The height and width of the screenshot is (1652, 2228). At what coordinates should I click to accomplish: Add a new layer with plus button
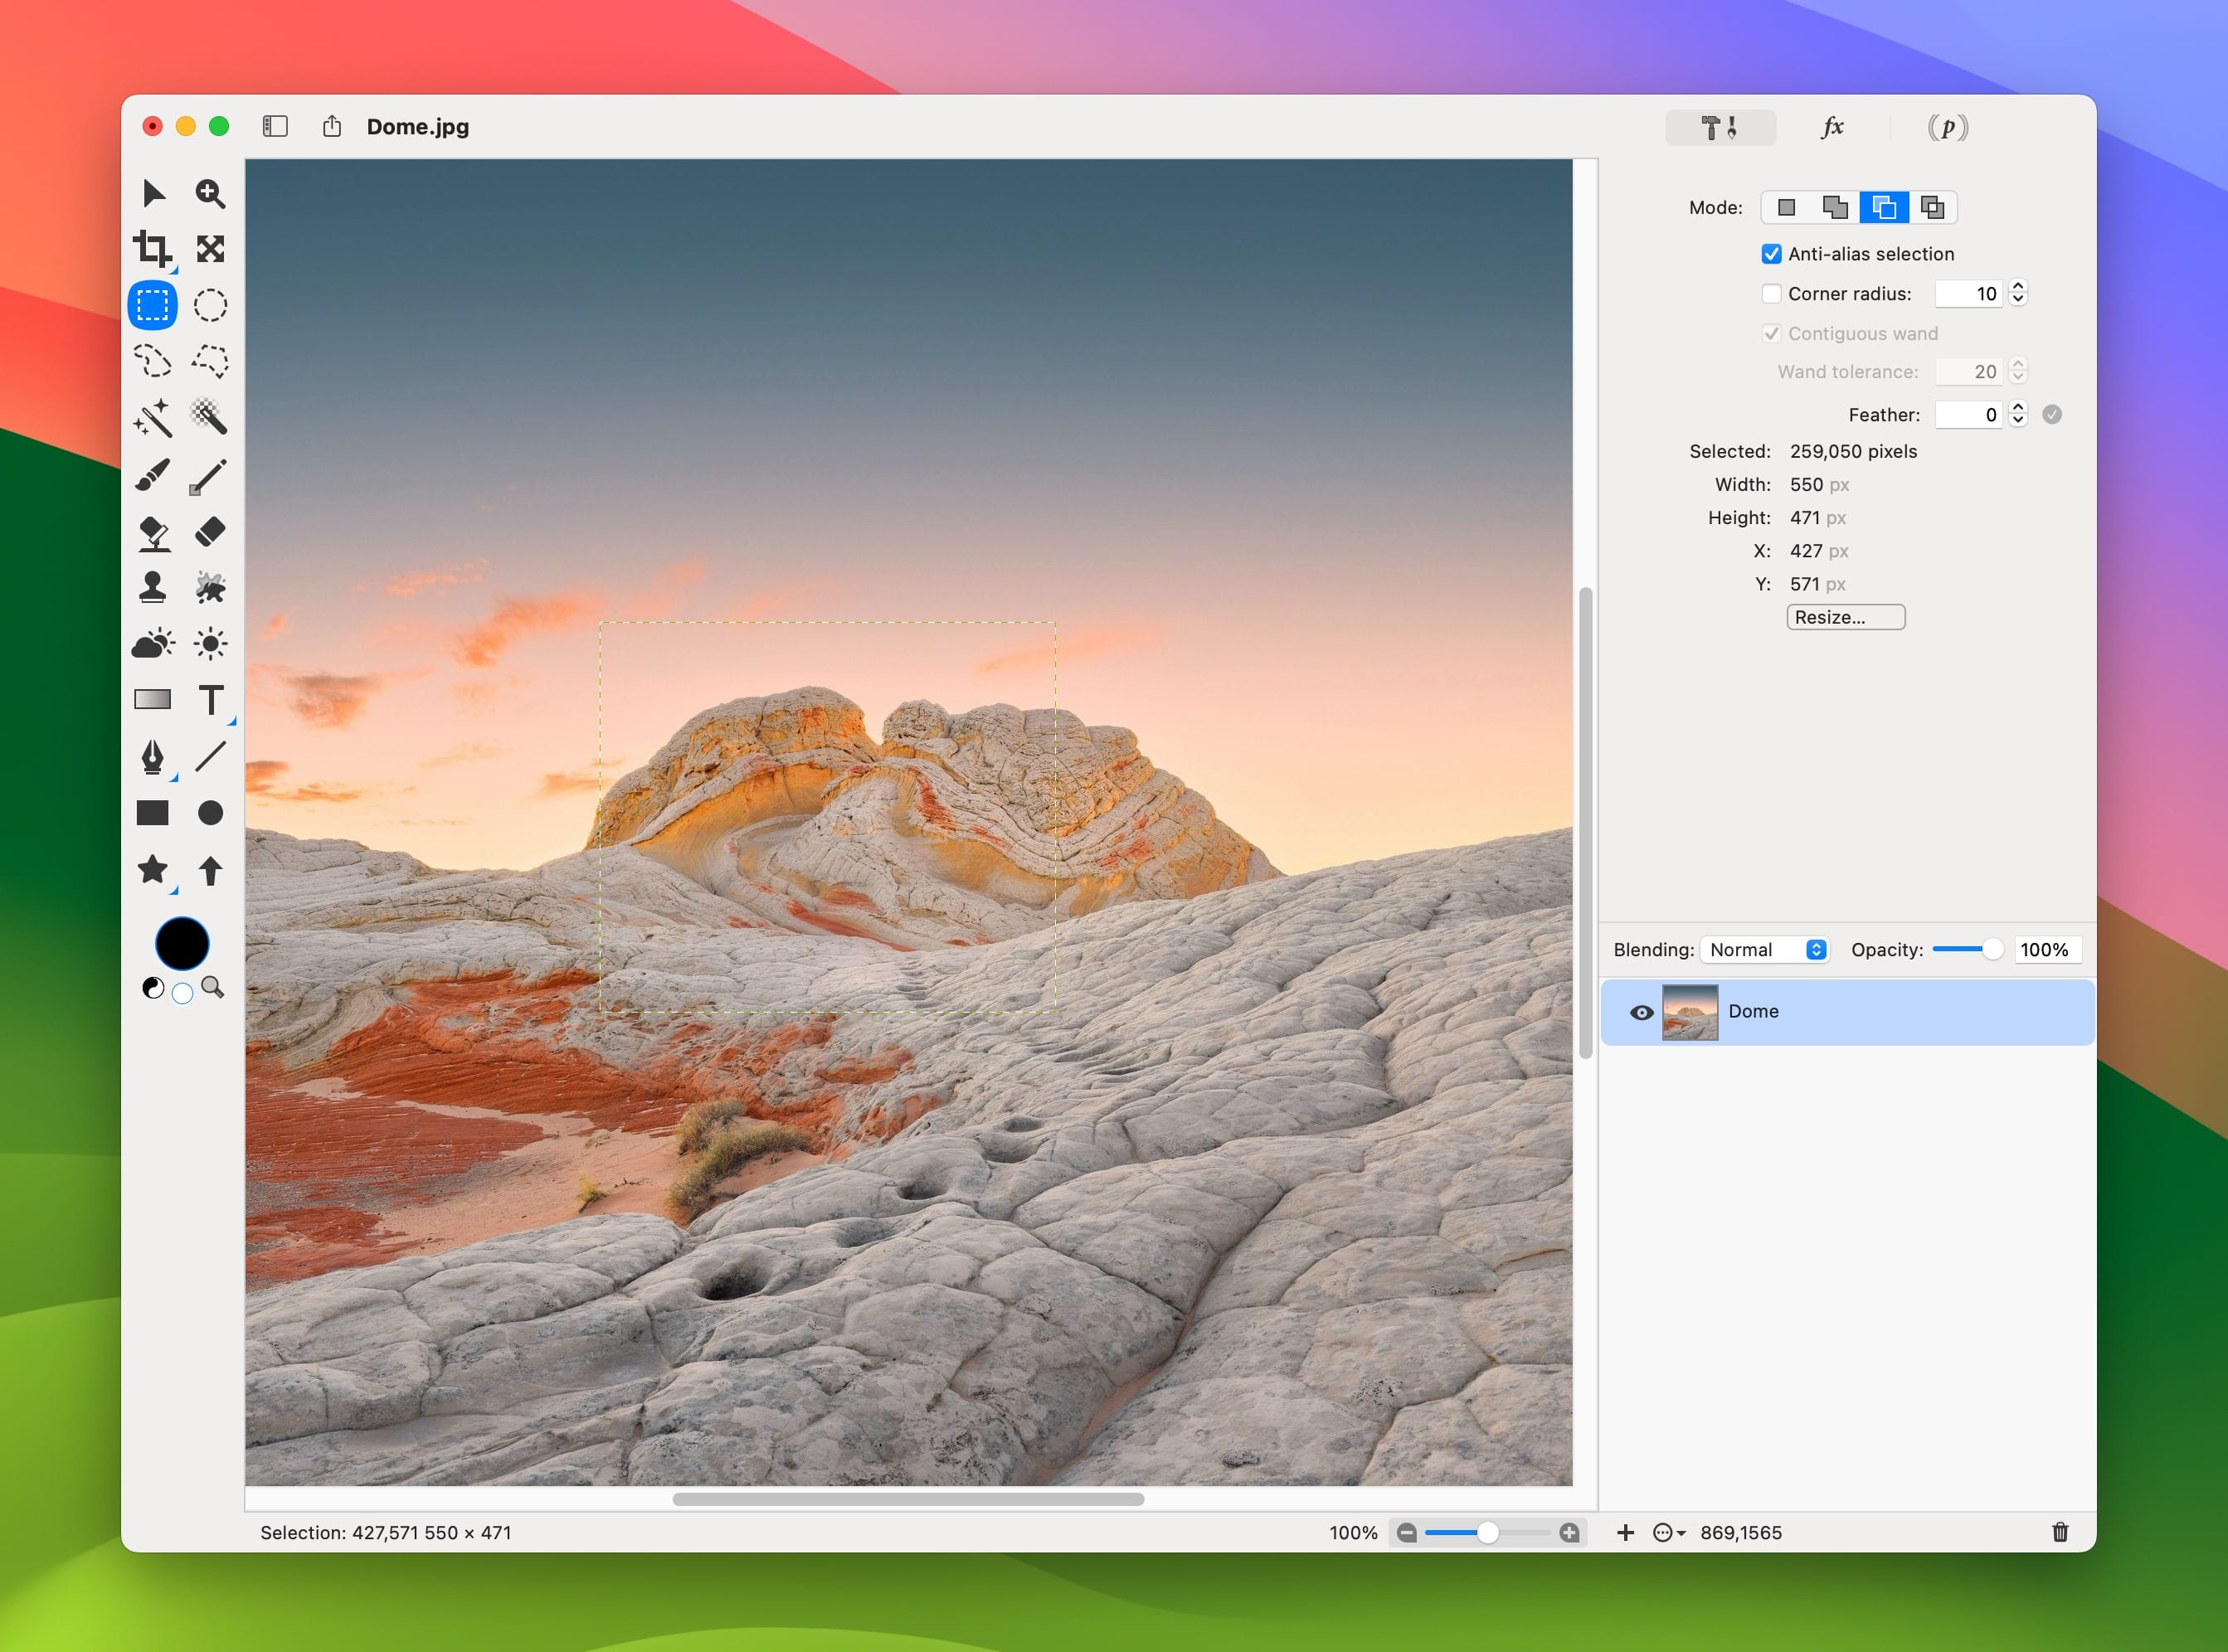(x=1625, y=1533)
